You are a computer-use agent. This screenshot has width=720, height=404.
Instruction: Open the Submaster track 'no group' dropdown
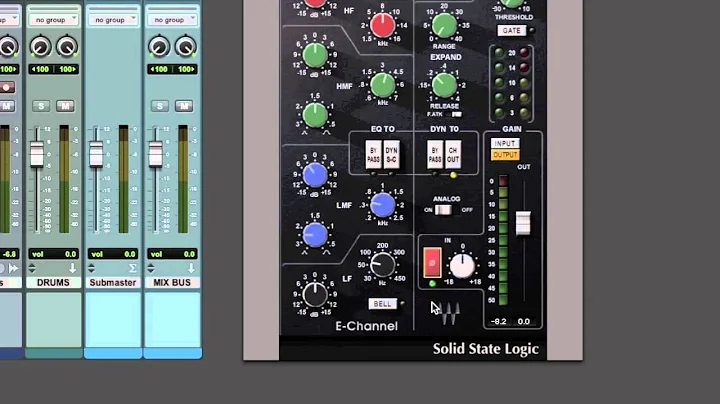[112, 20]
